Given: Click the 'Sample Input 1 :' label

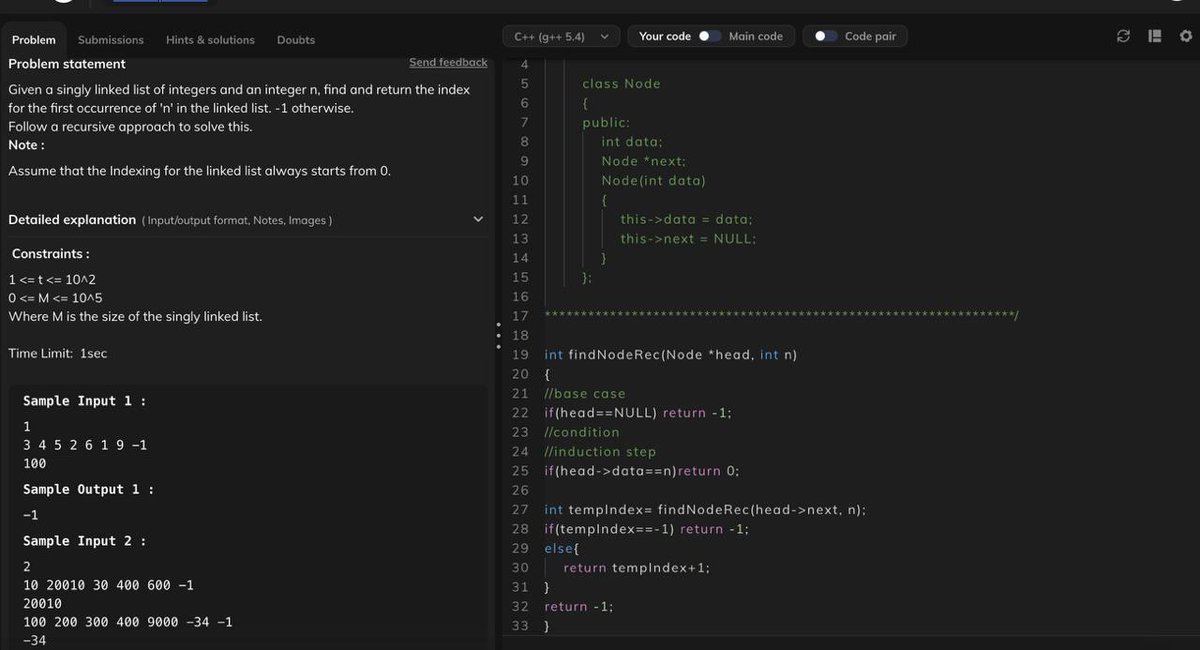Looking at the screenshot, I should pyautogui.click(x=85, y=401).
